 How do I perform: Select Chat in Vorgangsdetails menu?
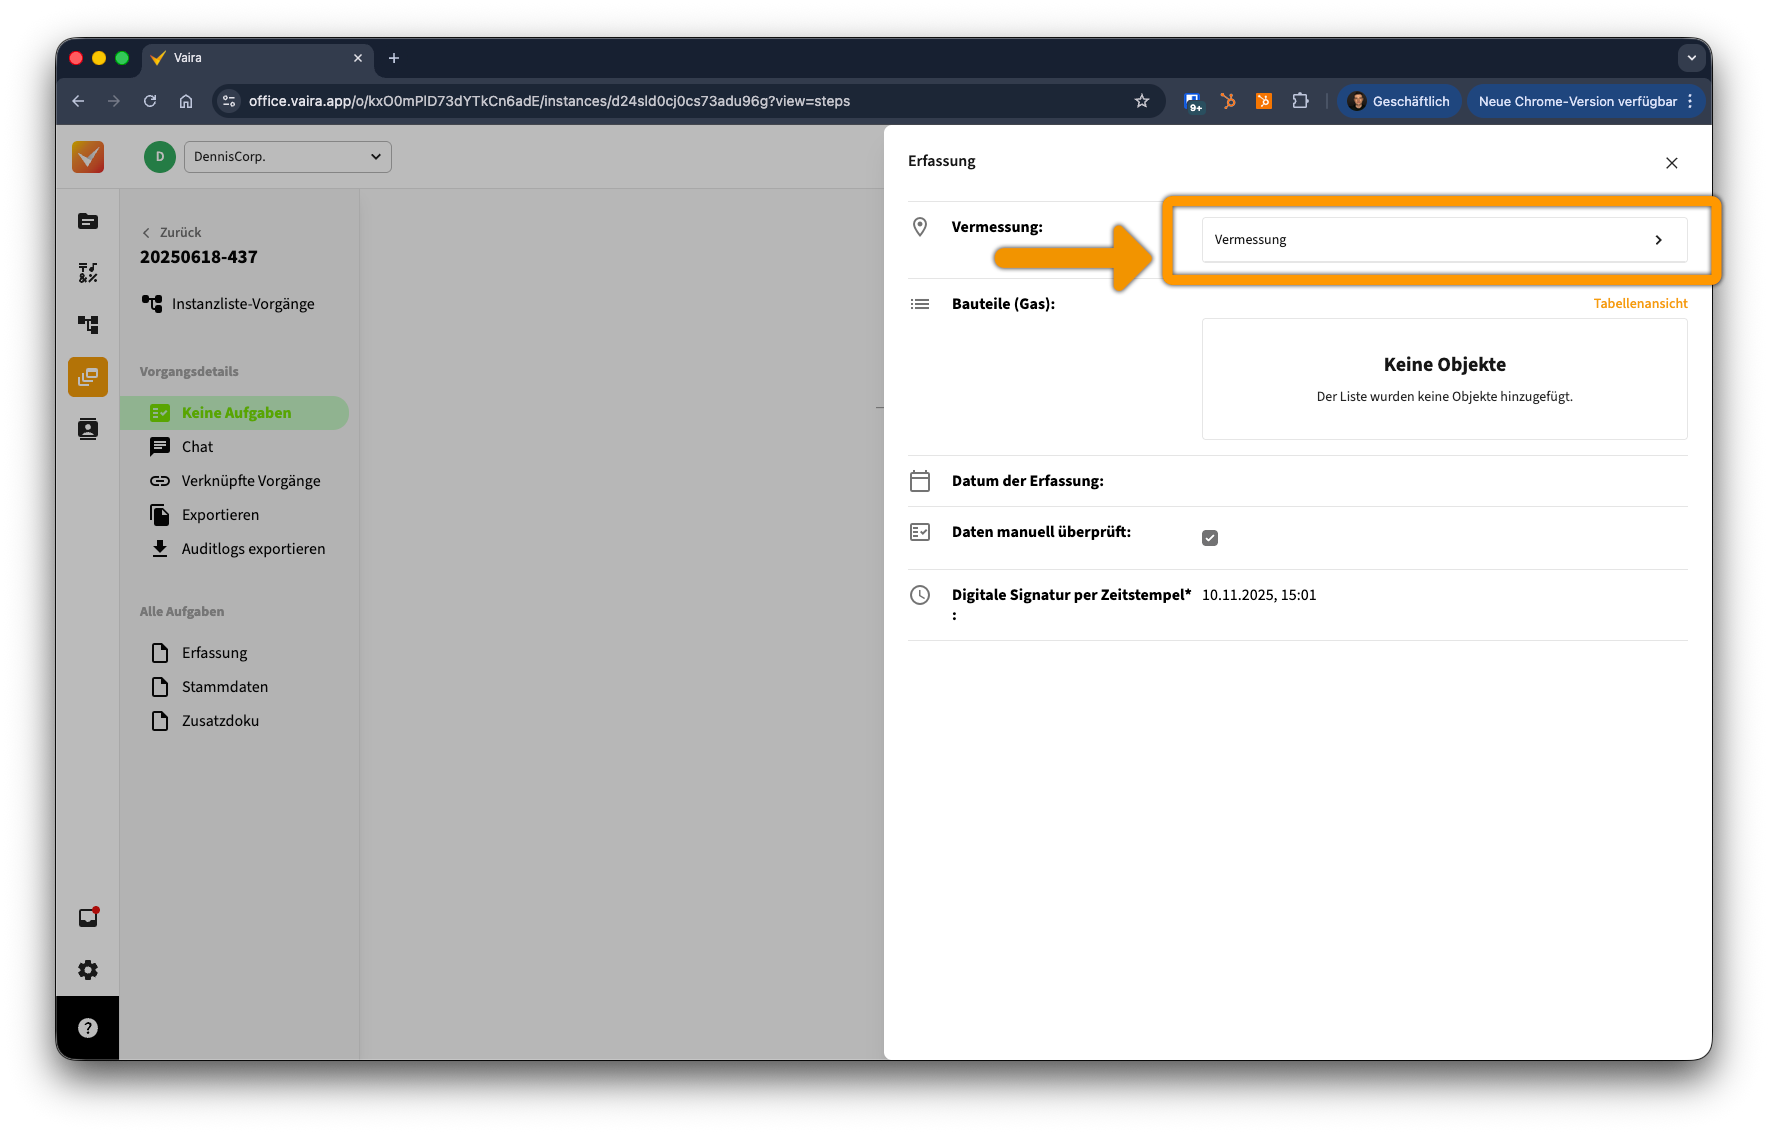point(197,447)
